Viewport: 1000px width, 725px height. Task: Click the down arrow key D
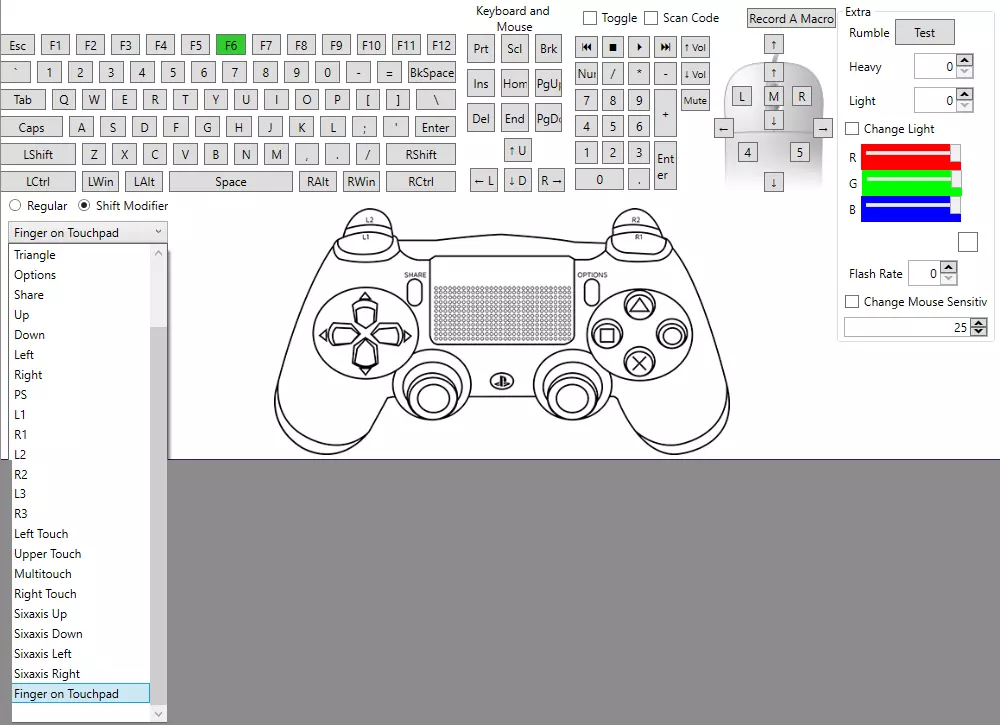coord(517,180)
